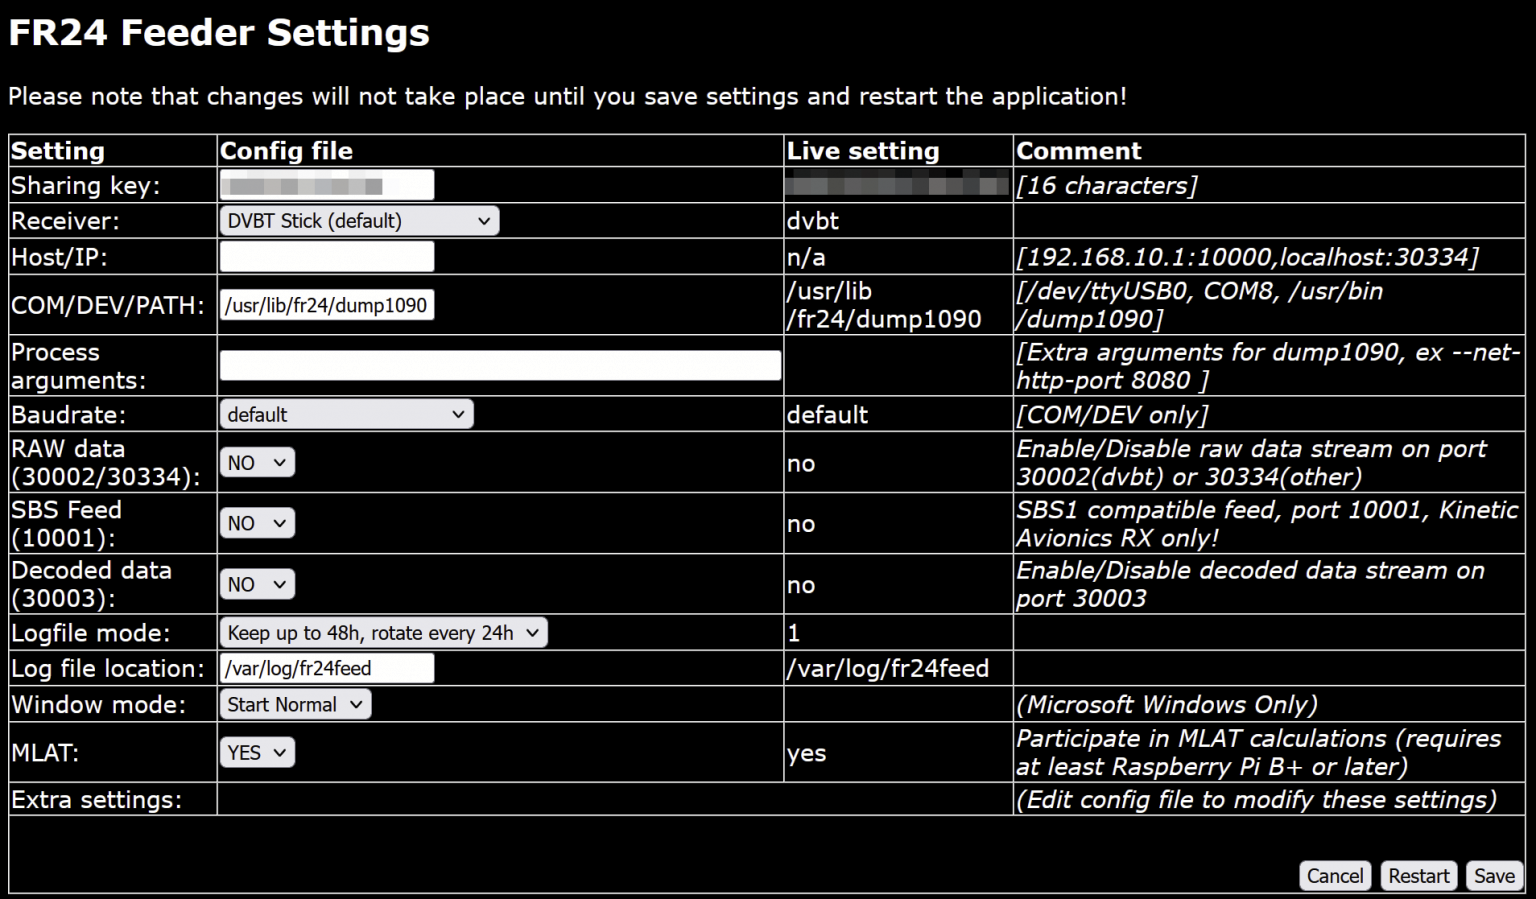Open the Logfile mode dropdown
1536x899 pixels.
383,633
